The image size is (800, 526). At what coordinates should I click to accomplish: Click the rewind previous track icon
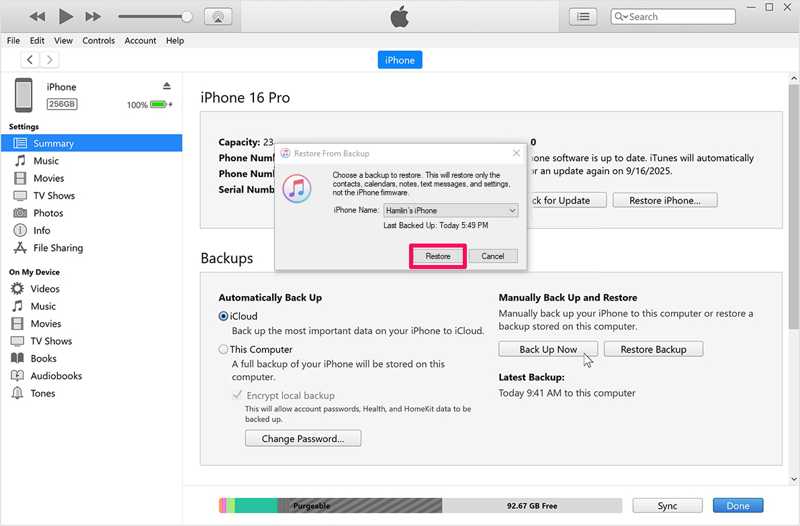pos(37,17)
